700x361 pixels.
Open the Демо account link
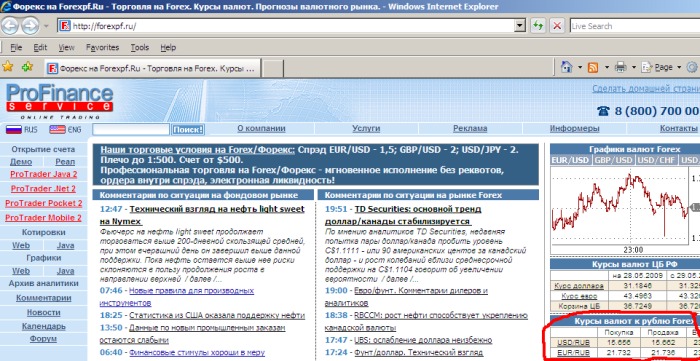(21, 162)
